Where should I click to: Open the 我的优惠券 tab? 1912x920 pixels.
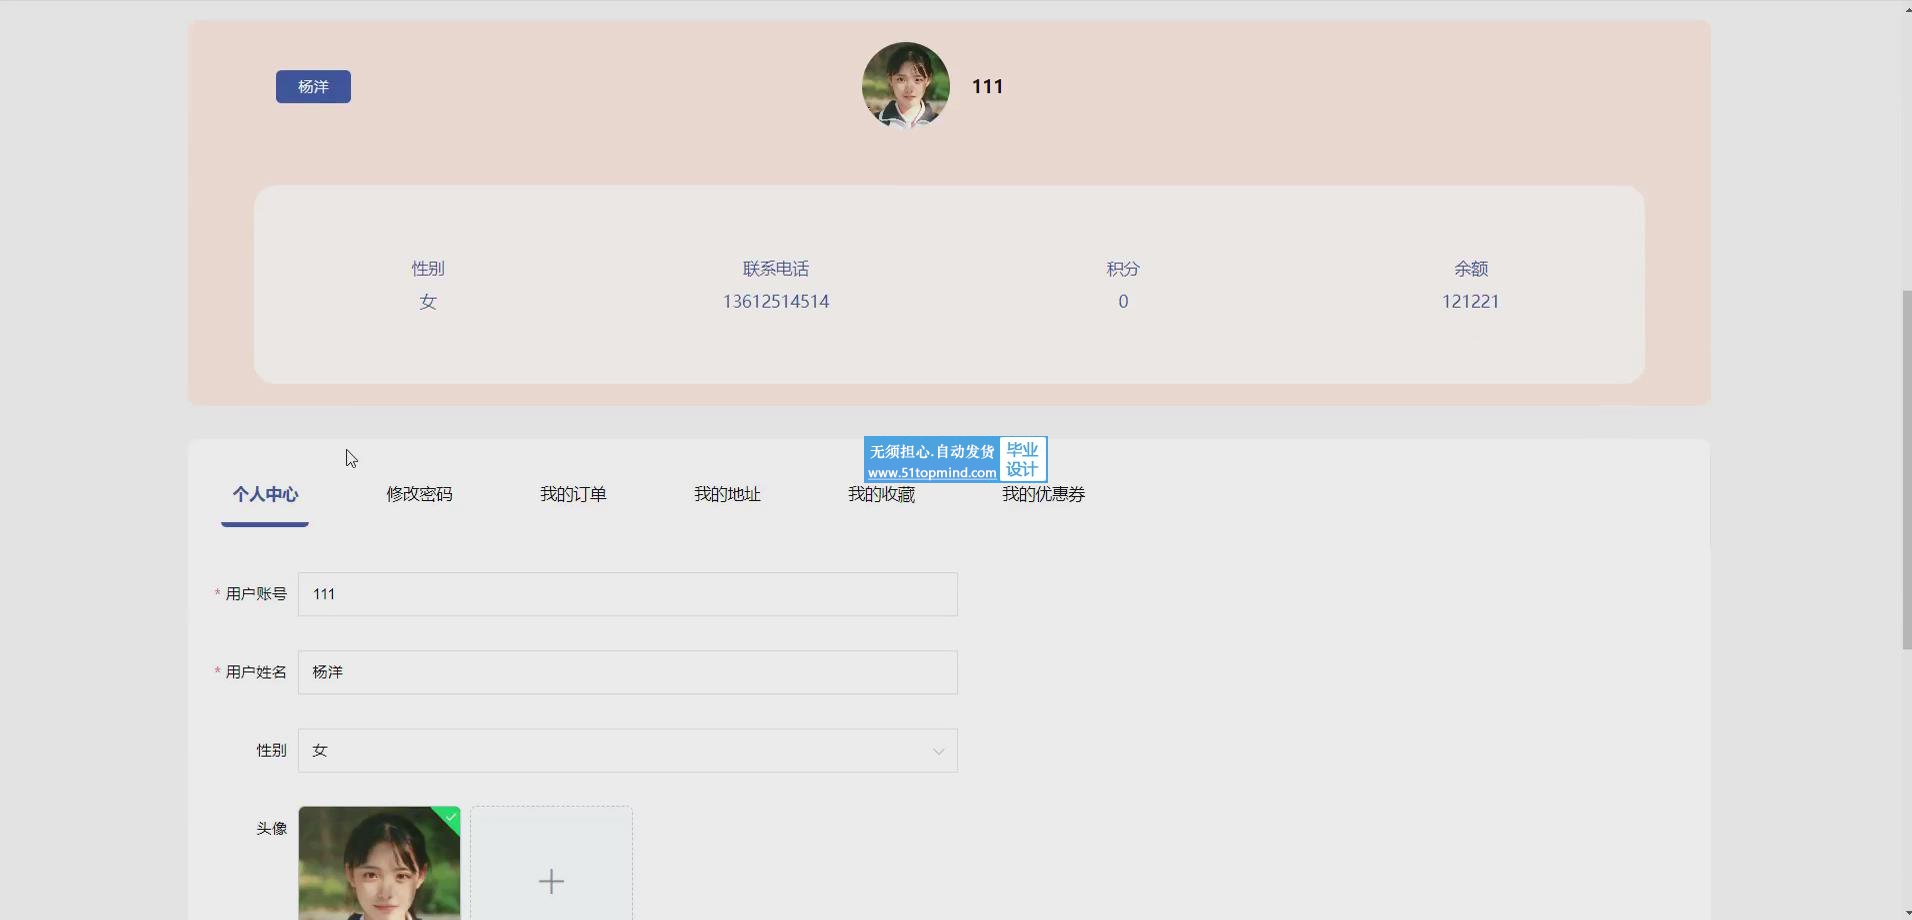pyautogui.click(x=1043, y=494)
